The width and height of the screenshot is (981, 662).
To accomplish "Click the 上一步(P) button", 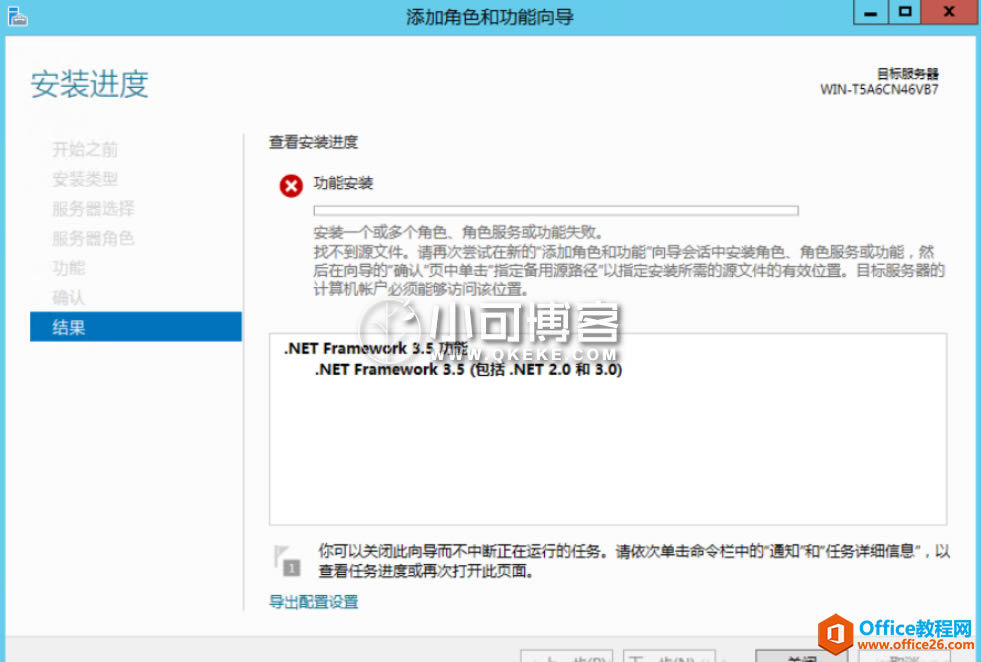I will [566, 656].
